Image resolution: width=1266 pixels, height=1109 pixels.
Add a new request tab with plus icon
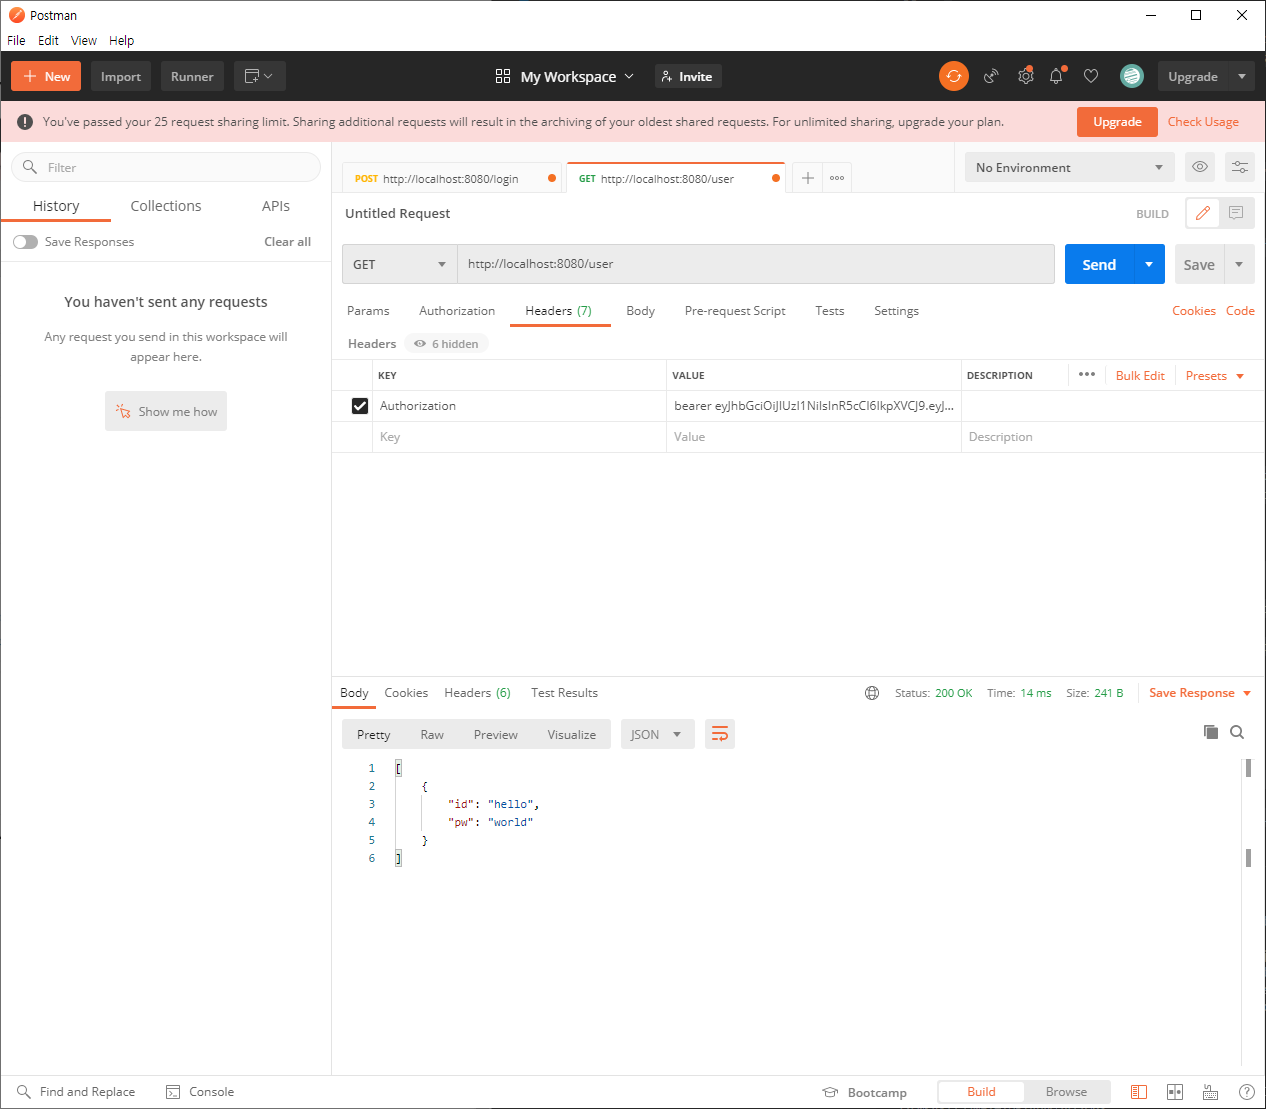(x=807, y=178)
